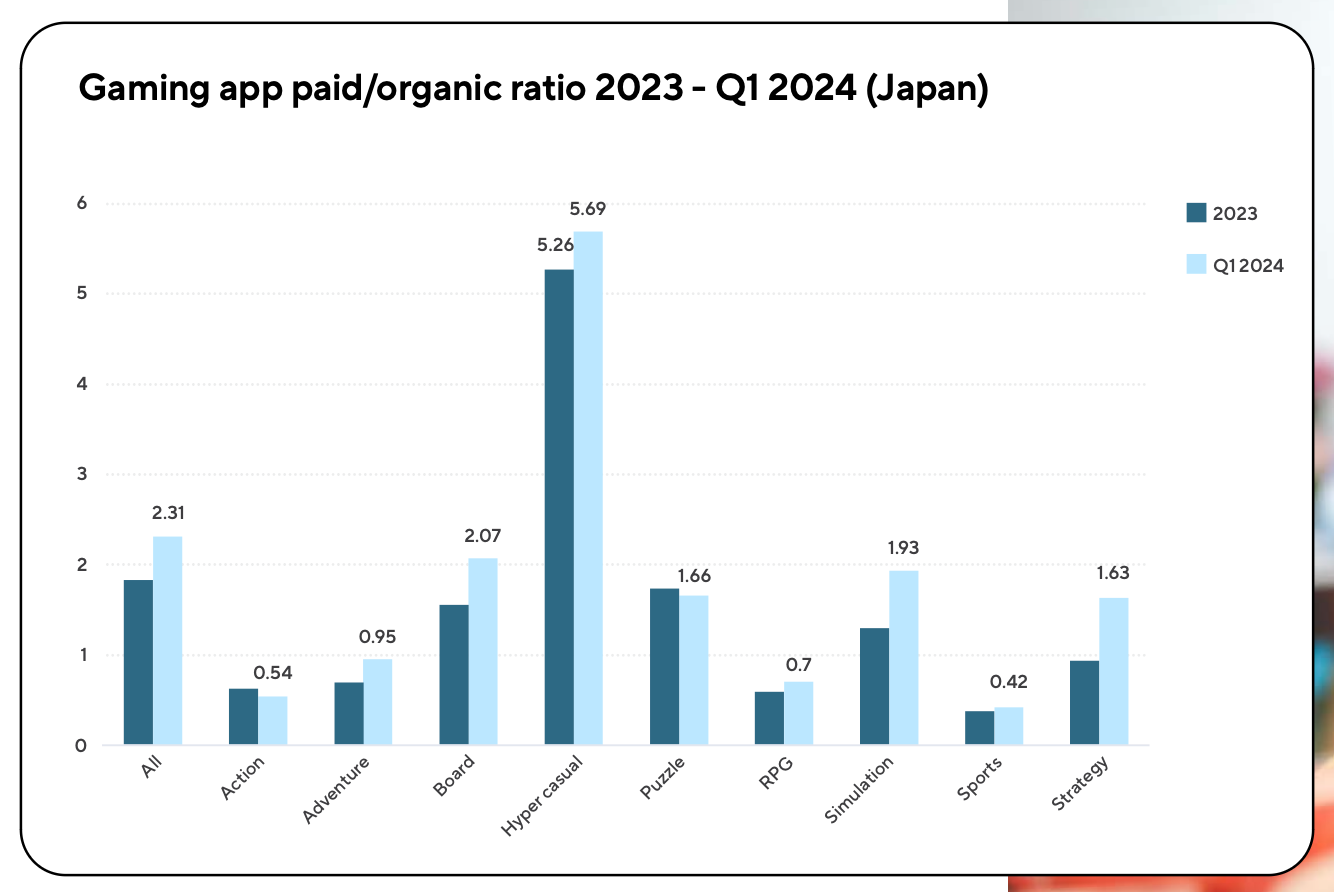Select the Board Q1 2024 bar
Image resolution: width=1334 pixels, height=892 pixels.
[483, 651]
